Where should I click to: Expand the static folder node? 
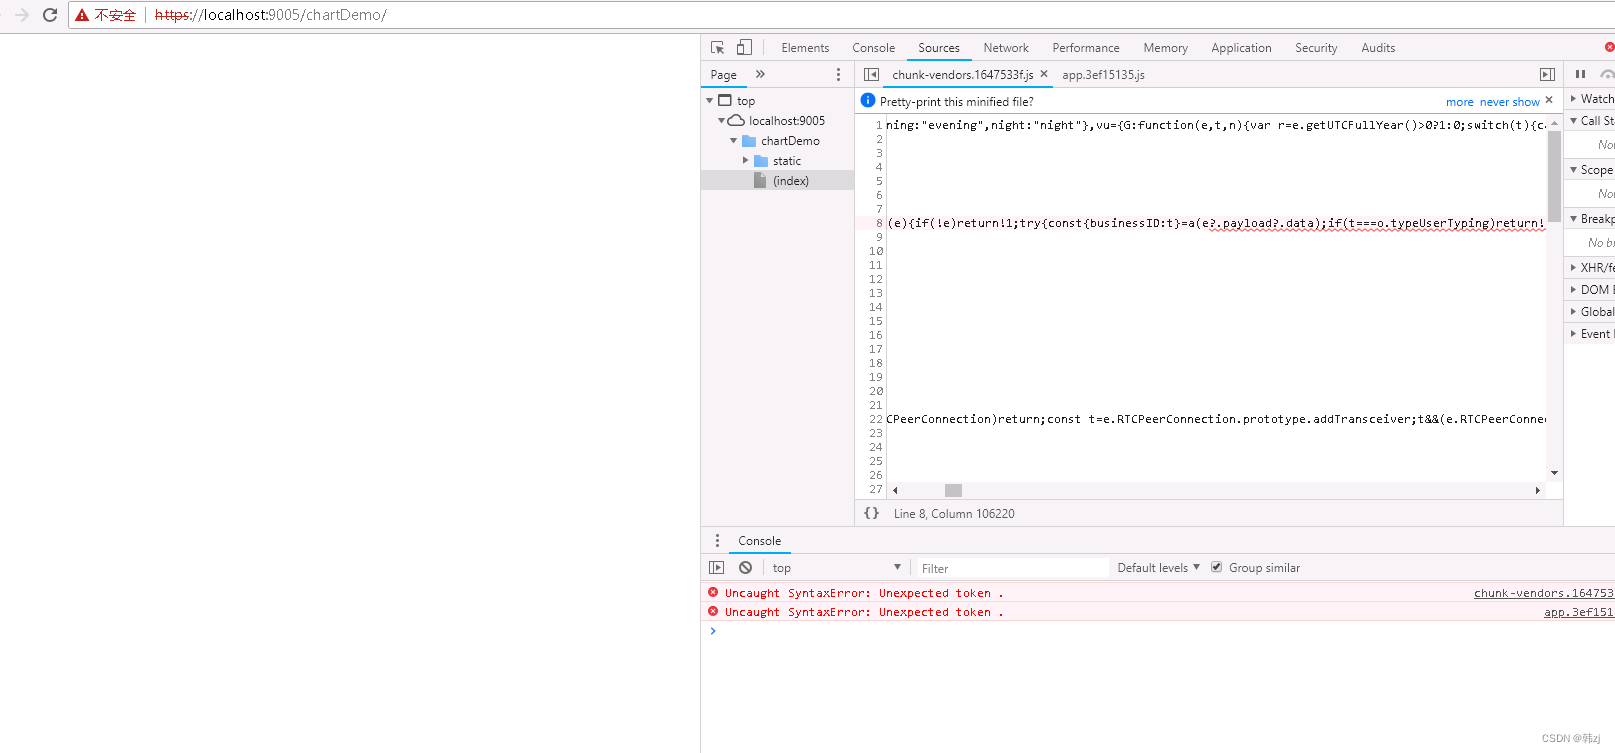(745, 160)
